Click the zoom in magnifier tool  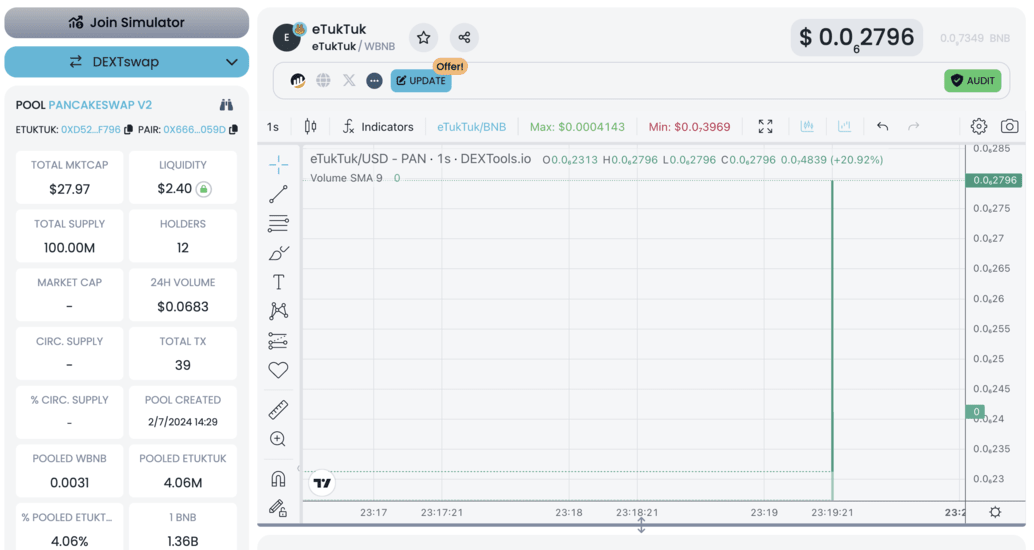point(278,439)
